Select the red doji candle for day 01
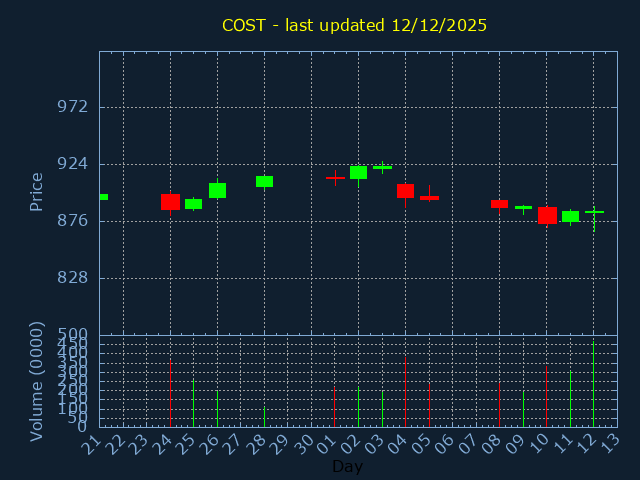The image size is (640, 480). [335, 178]
